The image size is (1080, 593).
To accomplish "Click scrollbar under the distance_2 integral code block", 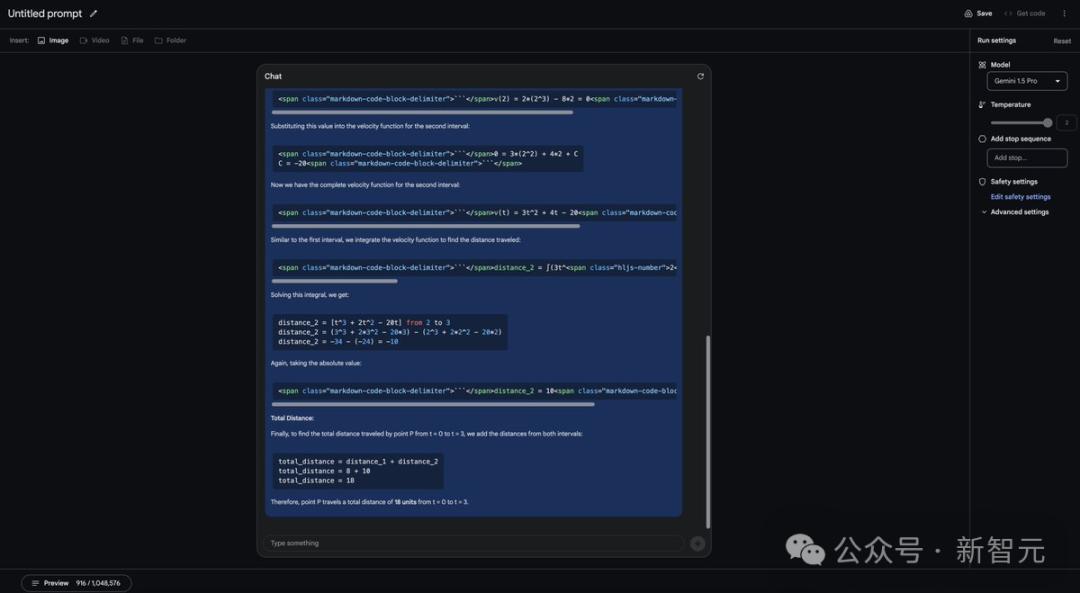I will [334, 281].
